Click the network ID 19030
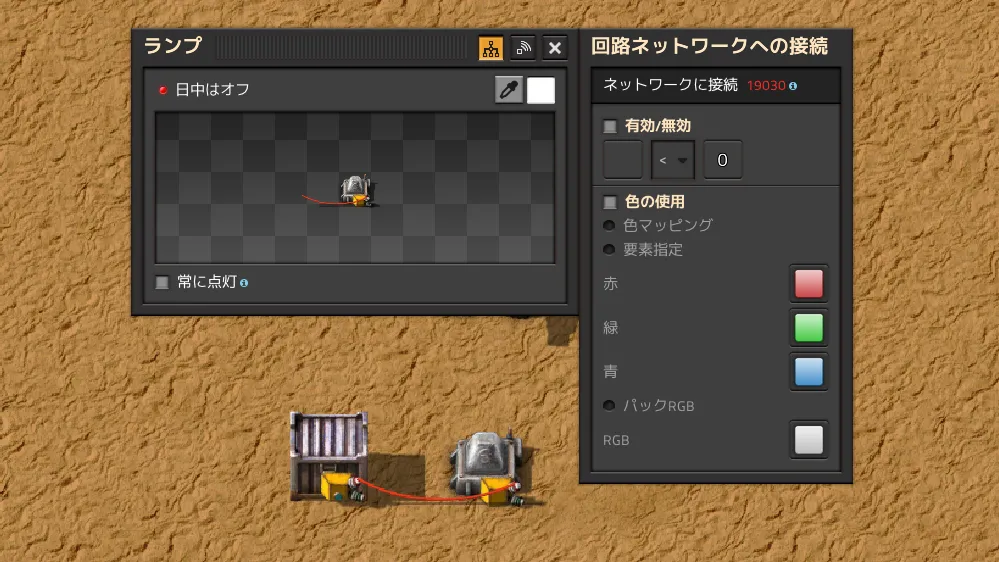Image resolution: width=999 pixels, height=562 pixels. 766,85
